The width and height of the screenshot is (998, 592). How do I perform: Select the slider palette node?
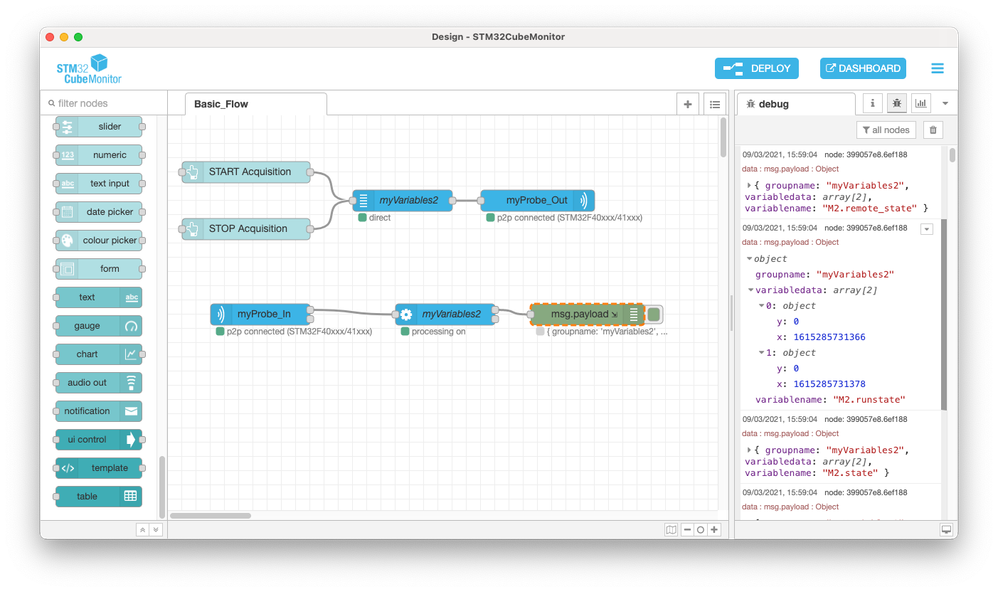[99, 127]
